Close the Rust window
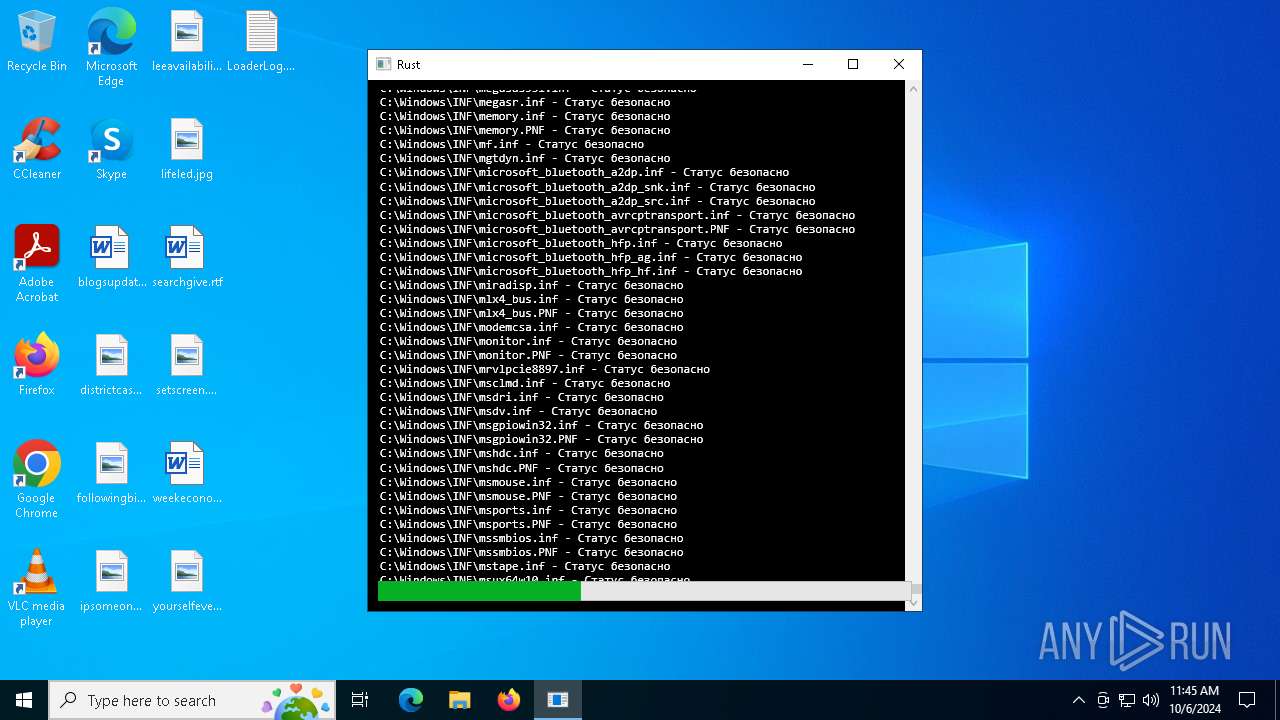 click(x=898, y=64)
